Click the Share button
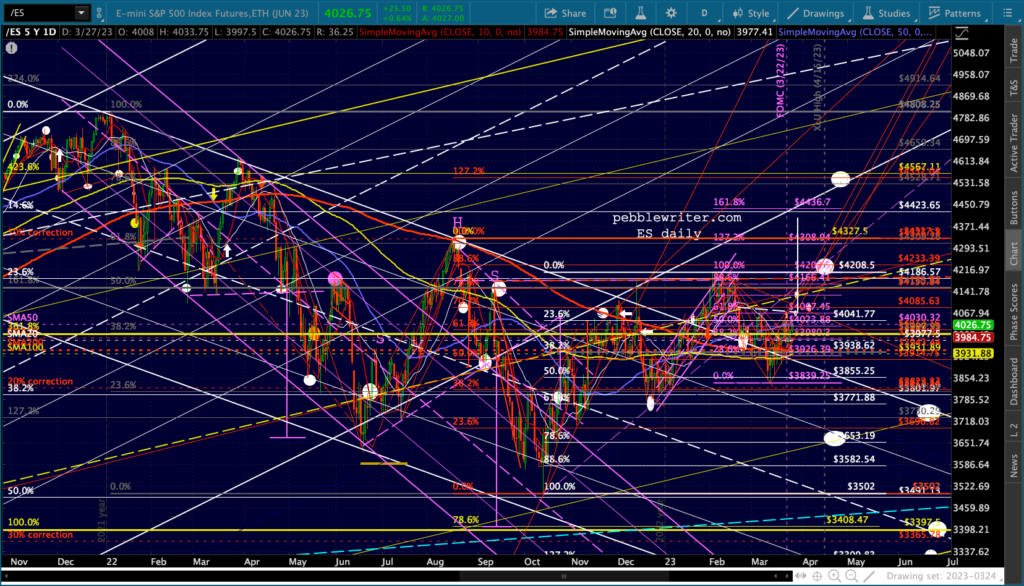This screenshot has height=586, width=1024. tap(566, 13)
